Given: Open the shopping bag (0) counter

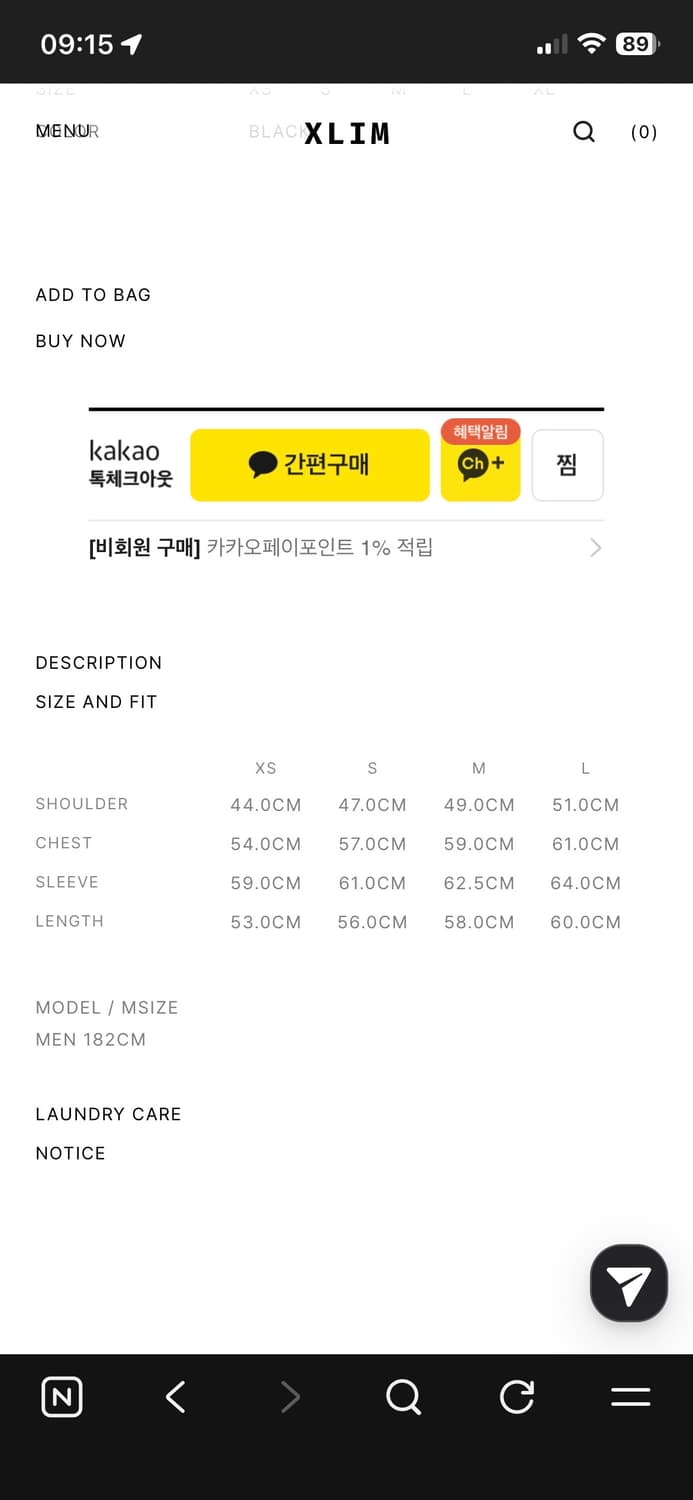Looking at the screenshot, I should 644,132.
